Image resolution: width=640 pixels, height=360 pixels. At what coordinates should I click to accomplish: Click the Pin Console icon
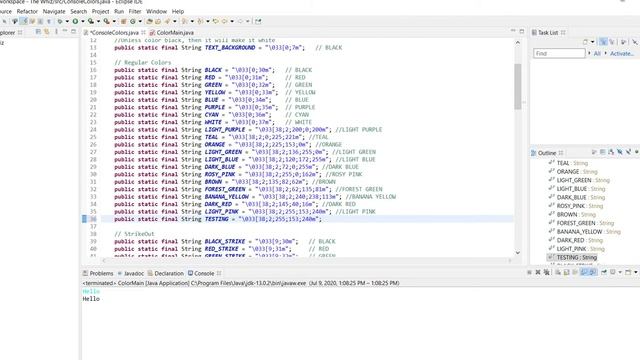click(604, 272)
